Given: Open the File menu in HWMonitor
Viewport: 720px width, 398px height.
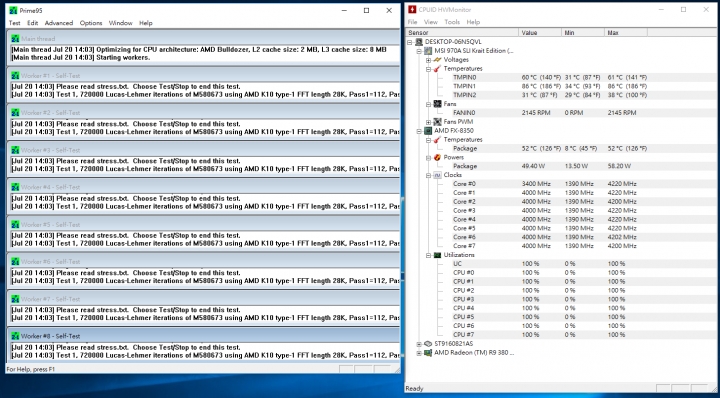Looking at the screenshot, I should (x=412, y=22).
